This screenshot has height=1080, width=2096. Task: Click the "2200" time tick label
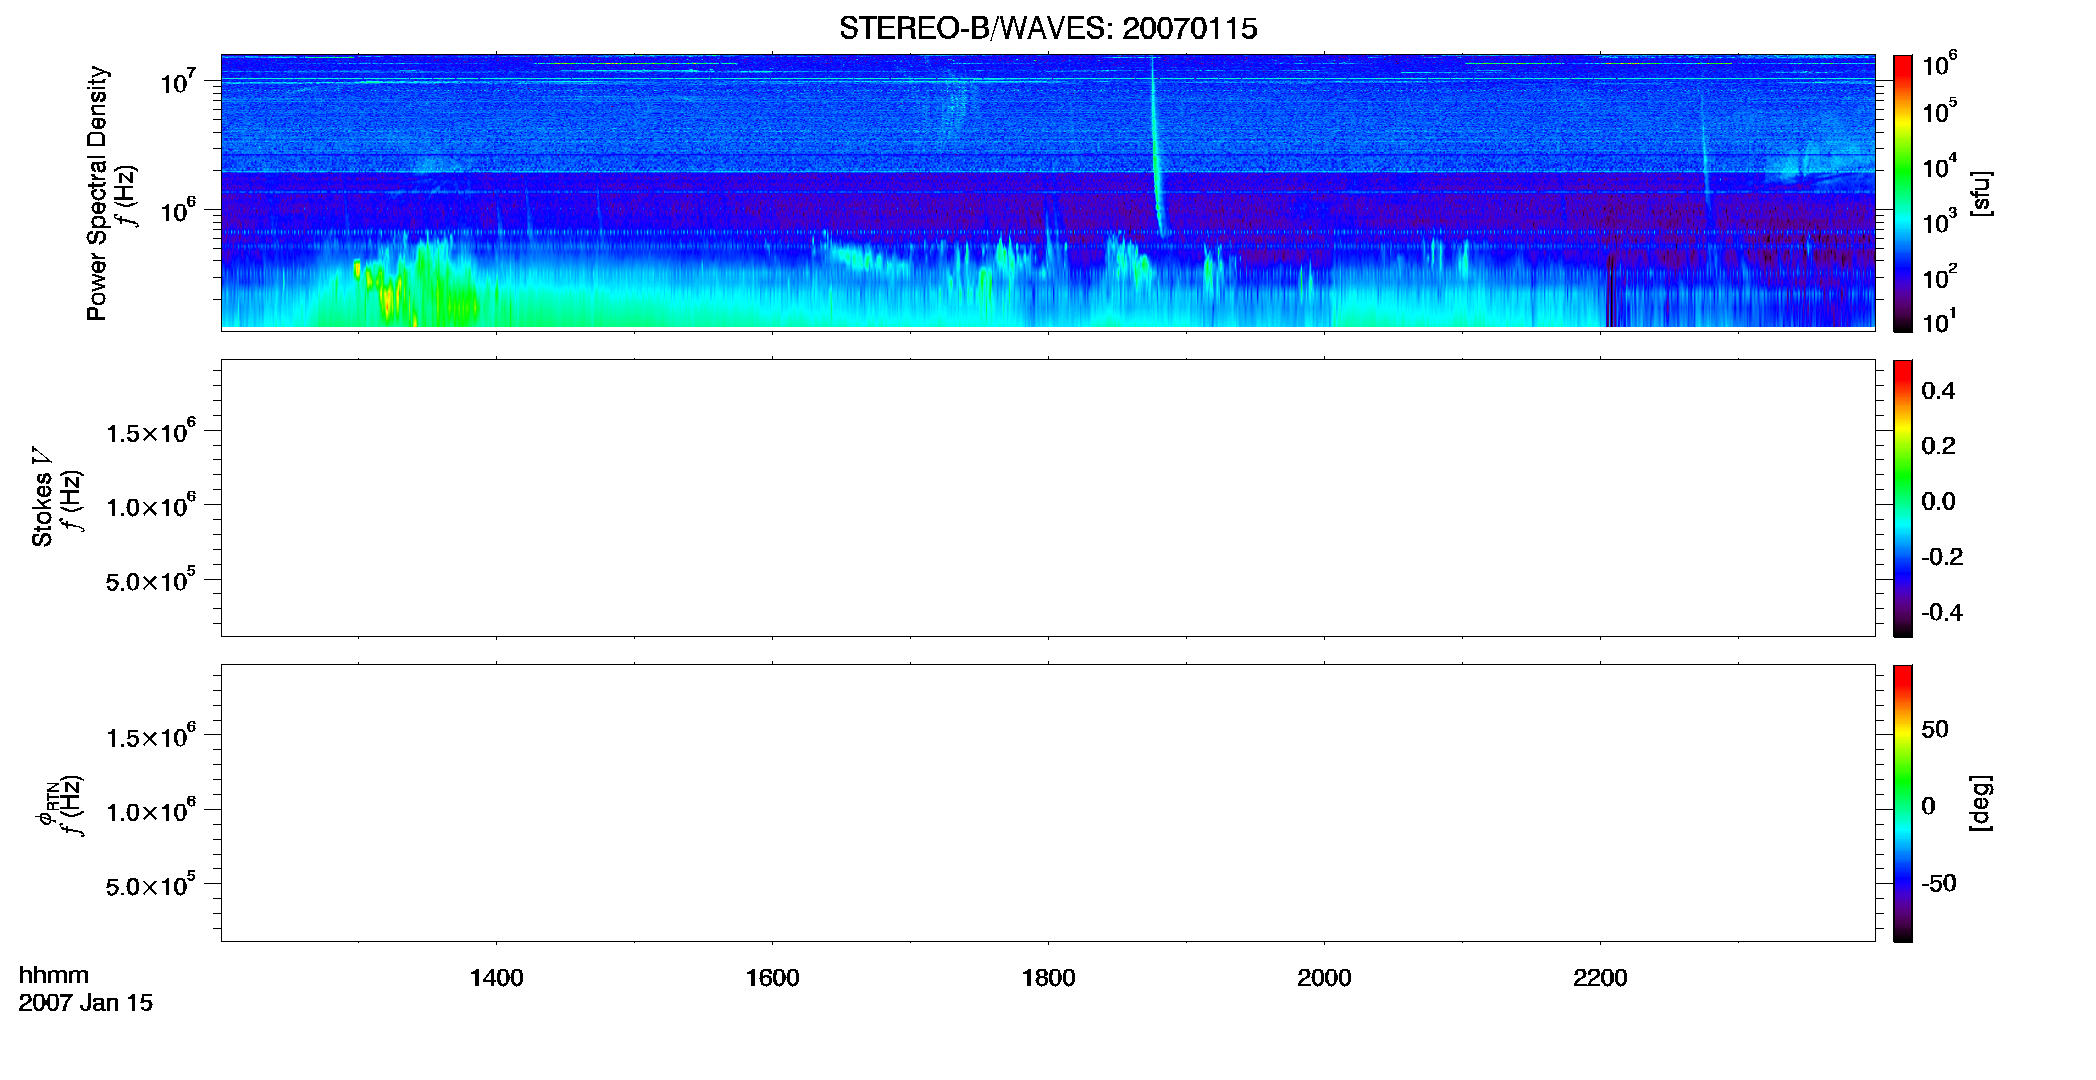(x=1600, y=978)
